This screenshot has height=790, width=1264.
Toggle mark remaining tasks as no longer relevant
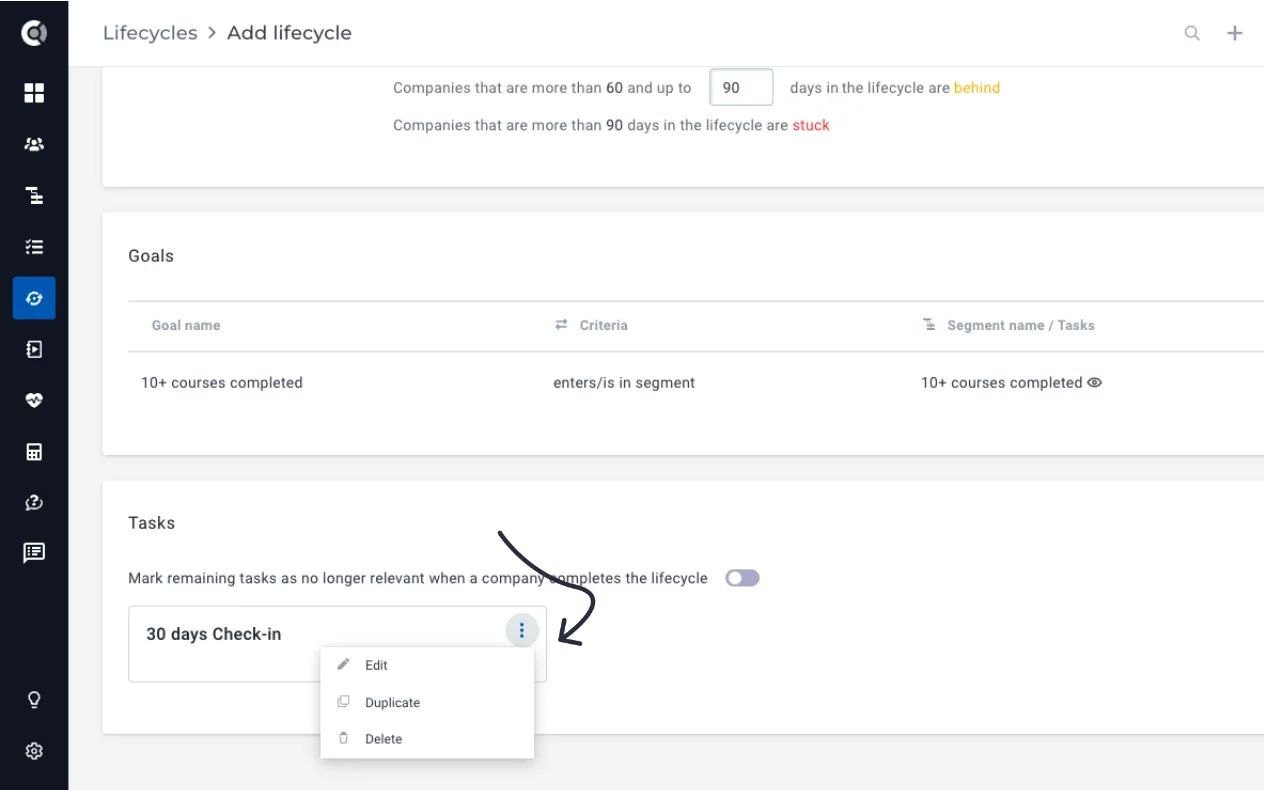(743, 578)
